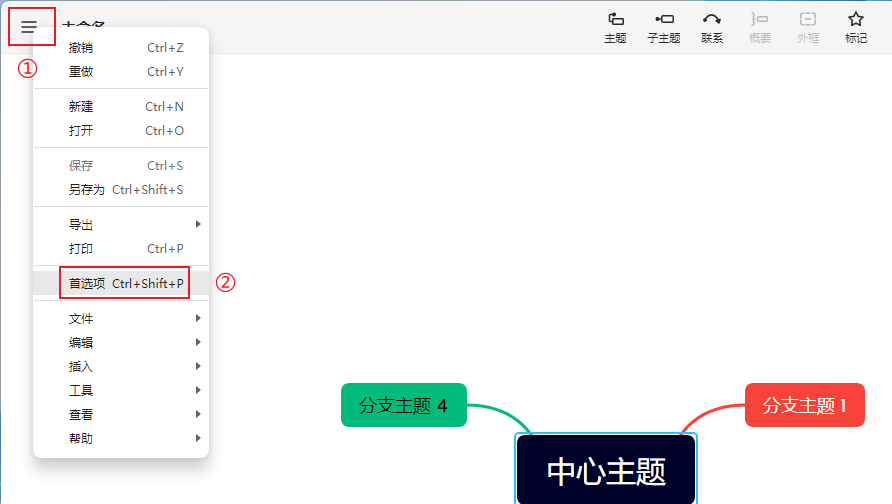Select 打开 menu entry

point(121,131)
